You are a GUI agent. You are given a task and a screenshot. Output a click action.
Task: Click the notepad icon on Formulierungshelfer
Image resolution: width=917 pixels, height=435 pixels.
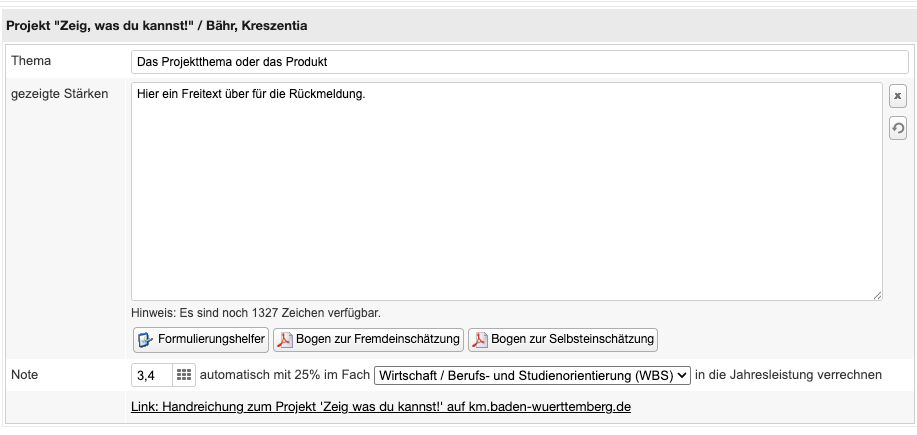[145, 340]
